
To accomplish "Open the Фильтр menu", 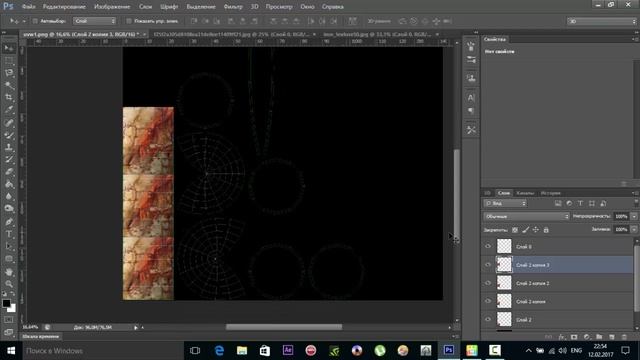I will [x=233, y=7].
